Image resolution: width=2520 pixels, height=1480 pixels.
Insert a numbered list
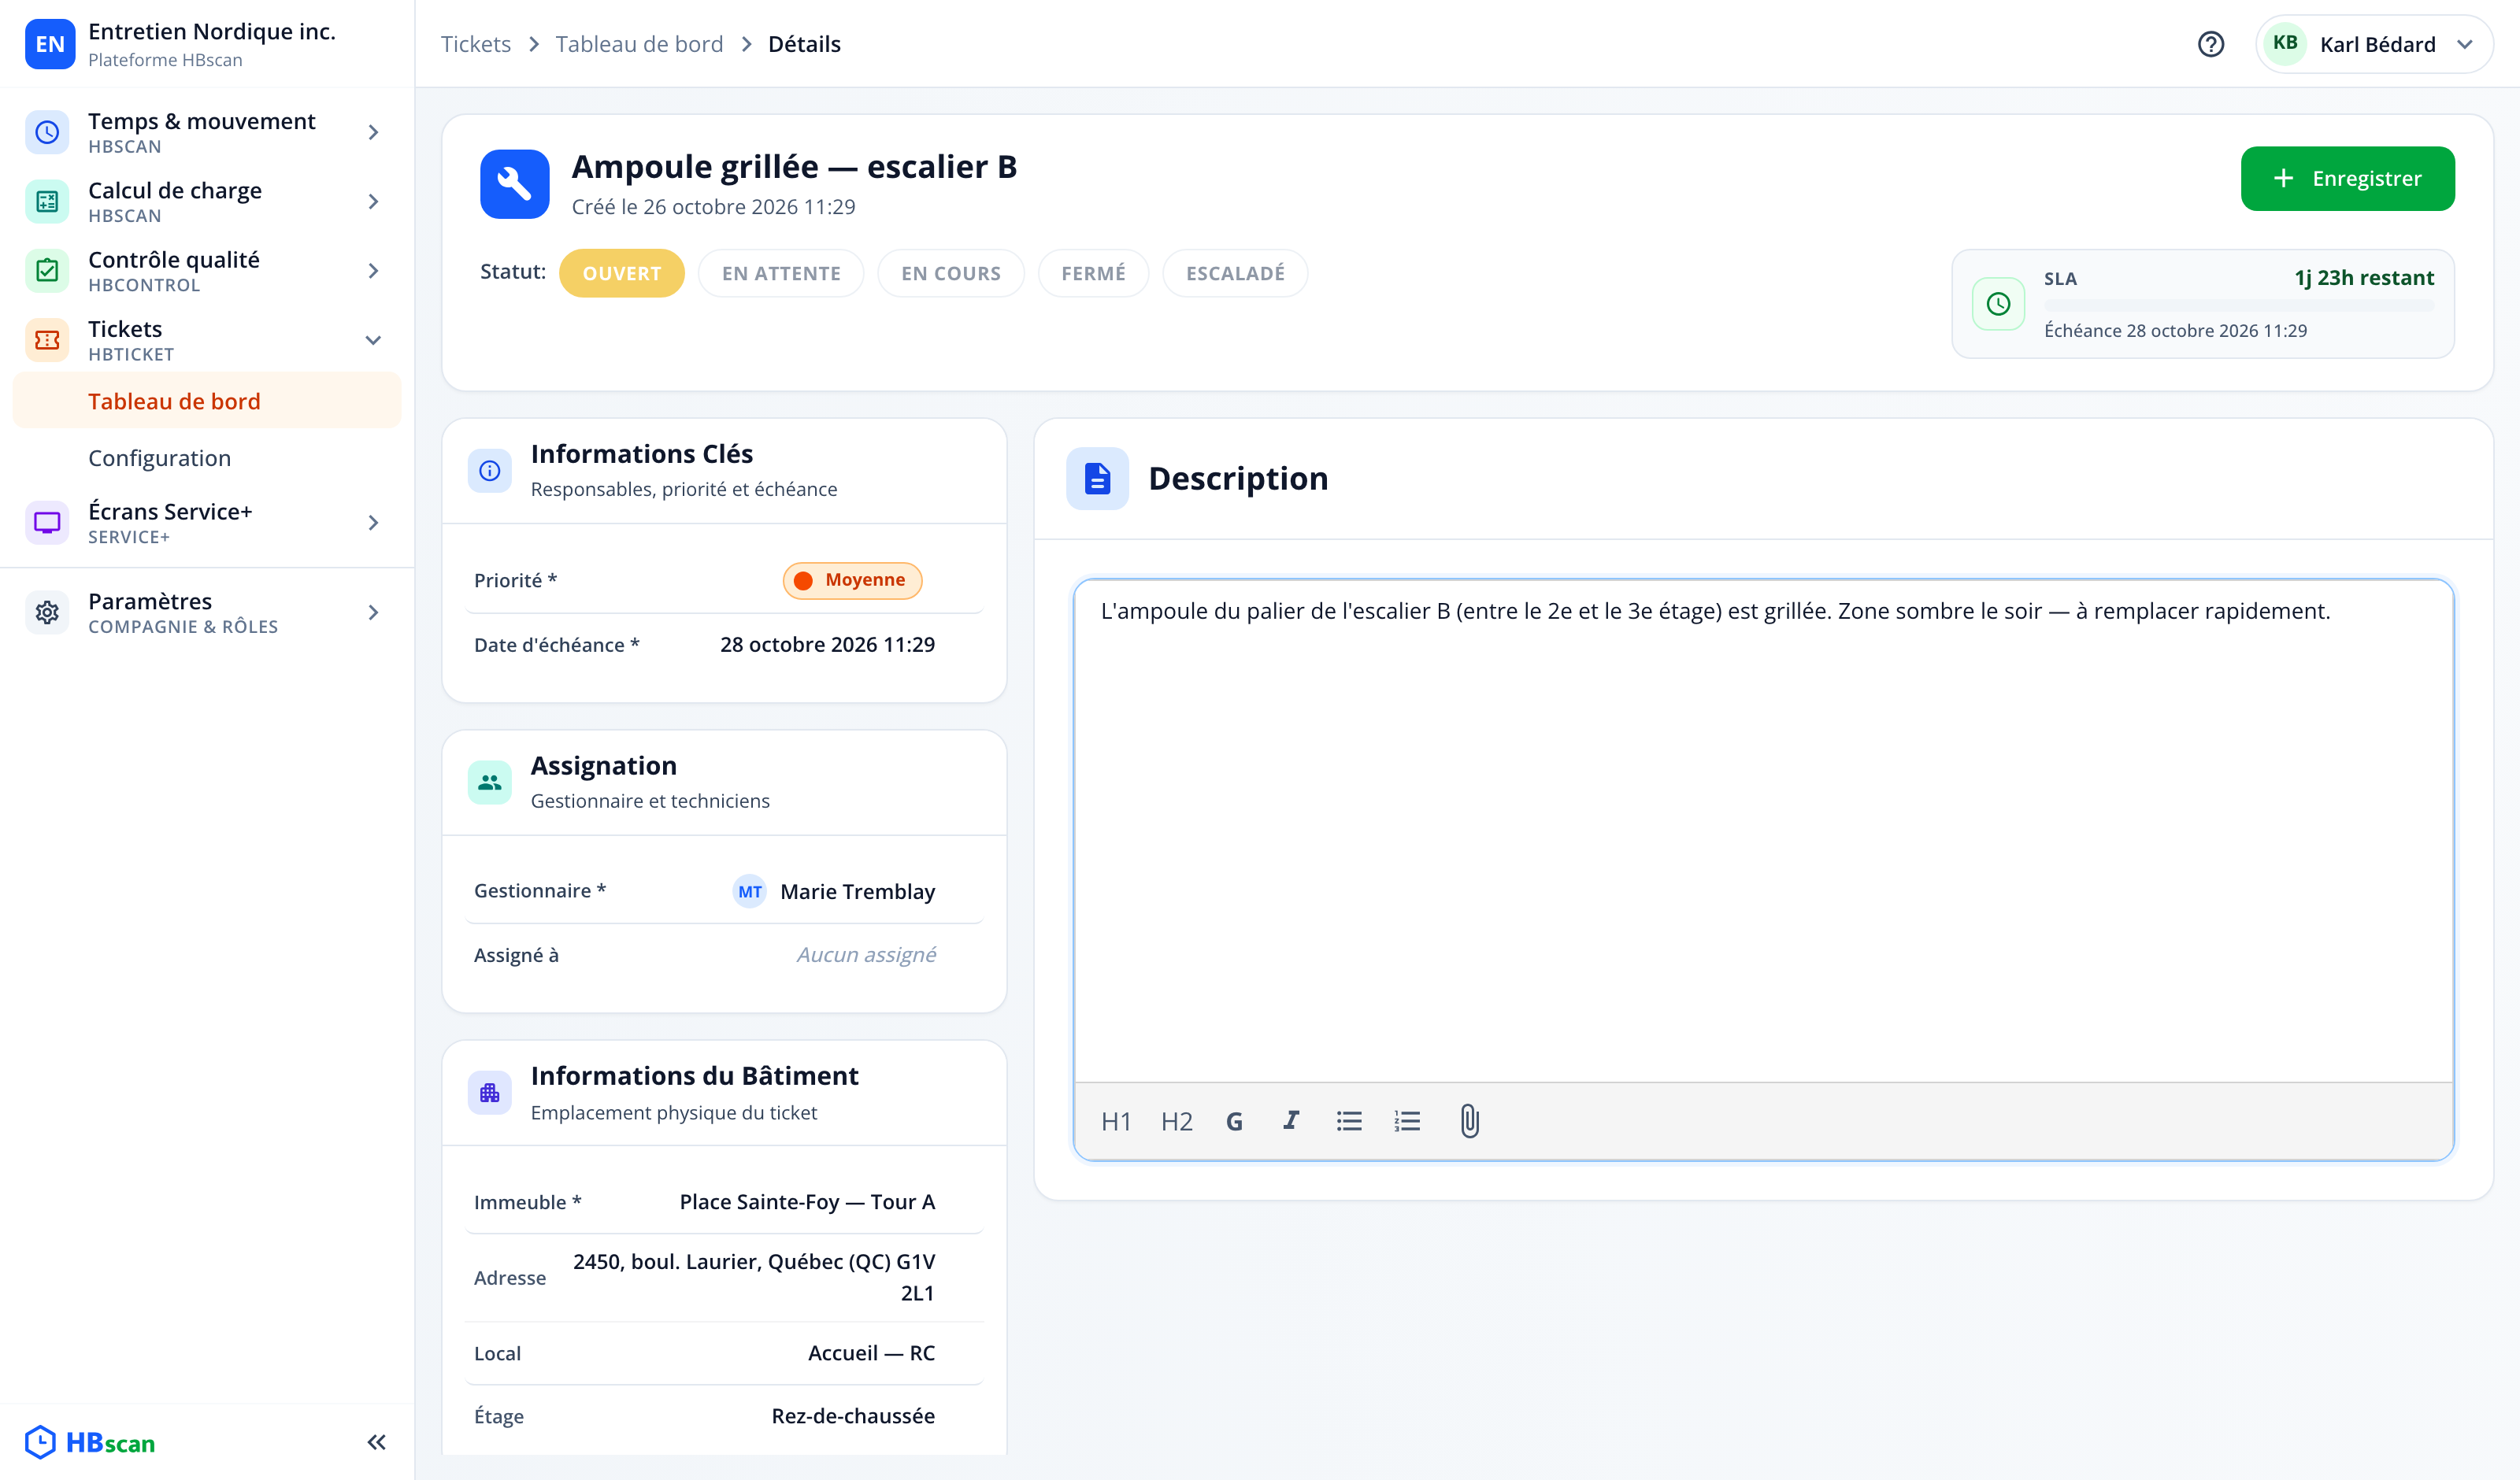1407,1121
